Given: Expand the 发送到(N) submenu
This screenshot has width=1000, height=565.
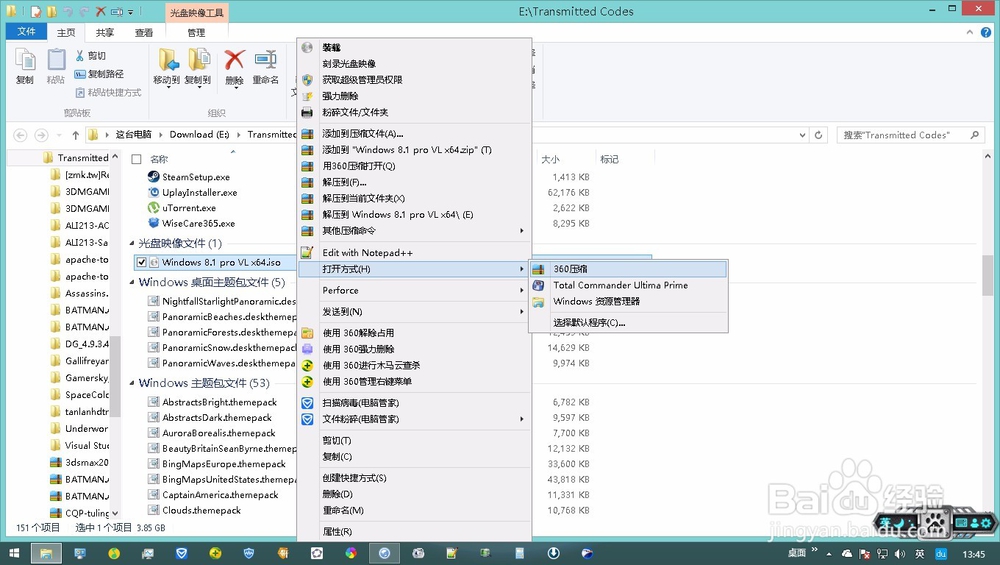Looking at the screenshot, I should 415,311.
